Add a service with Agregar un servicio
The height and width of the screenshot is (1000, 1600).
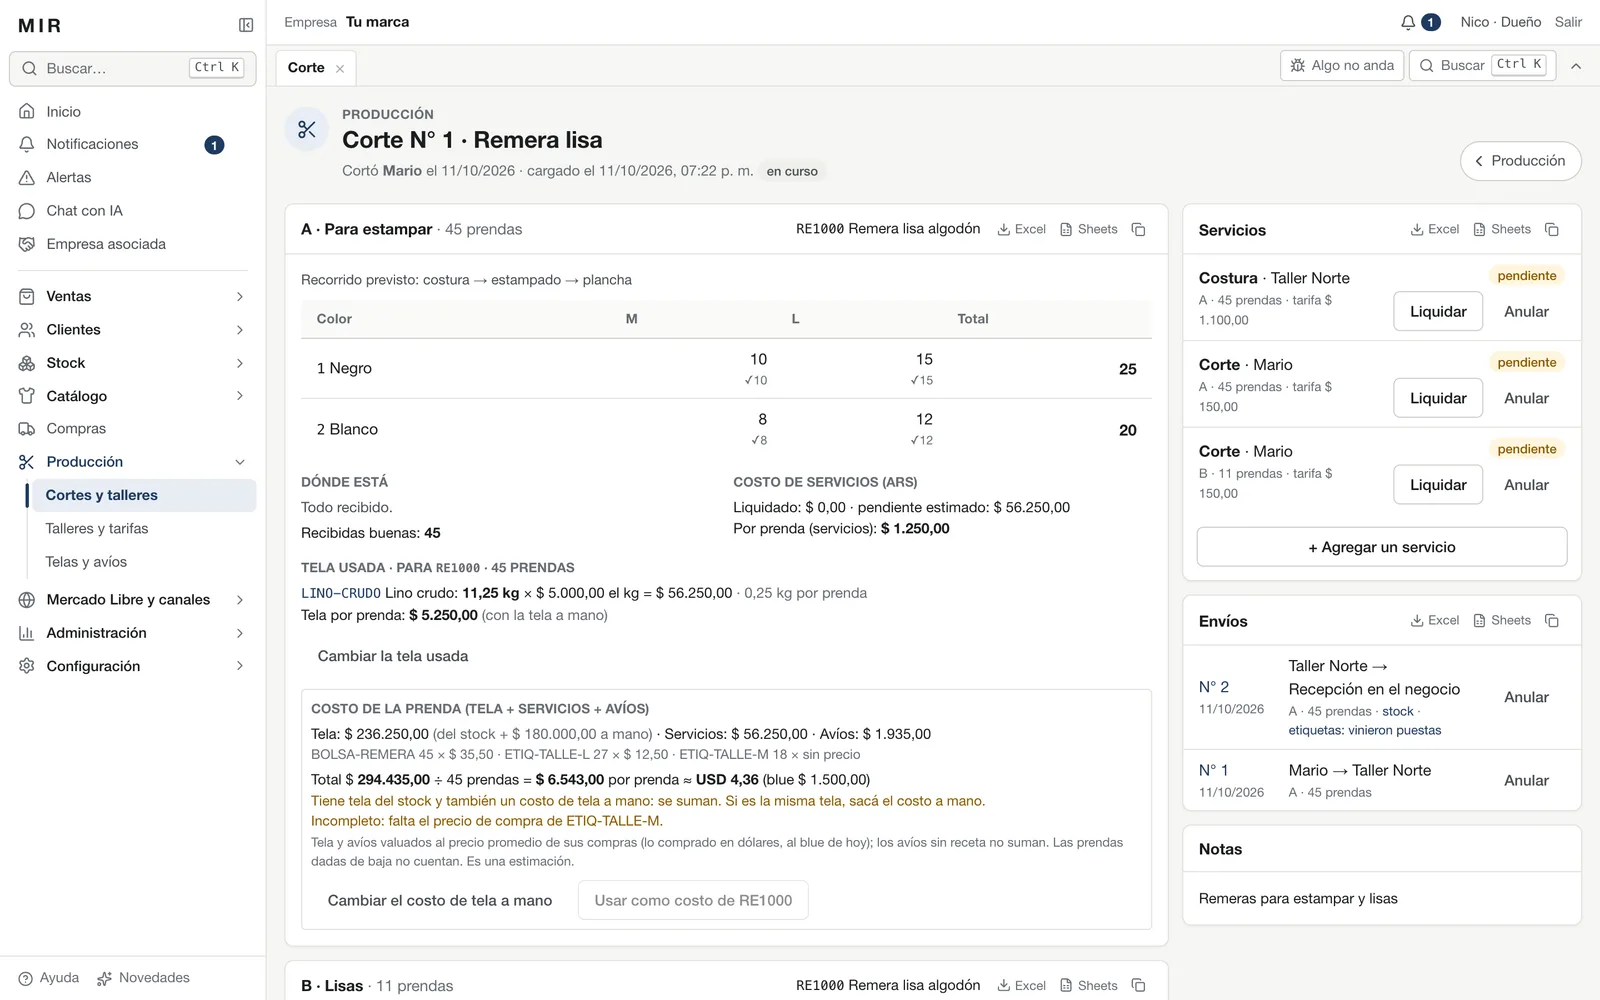pyautogui.click(x=1382, y=547)
